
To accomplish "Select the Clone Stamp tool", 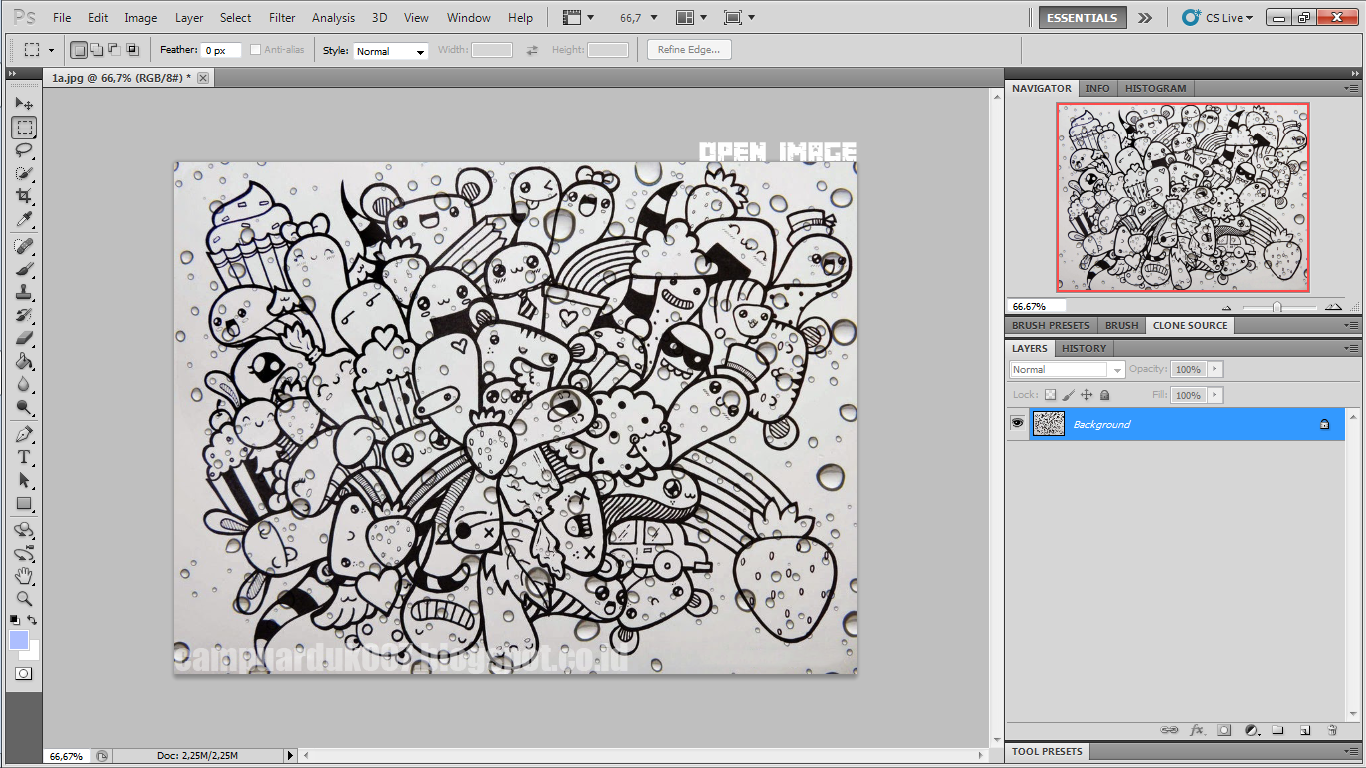I will (24, 292).
